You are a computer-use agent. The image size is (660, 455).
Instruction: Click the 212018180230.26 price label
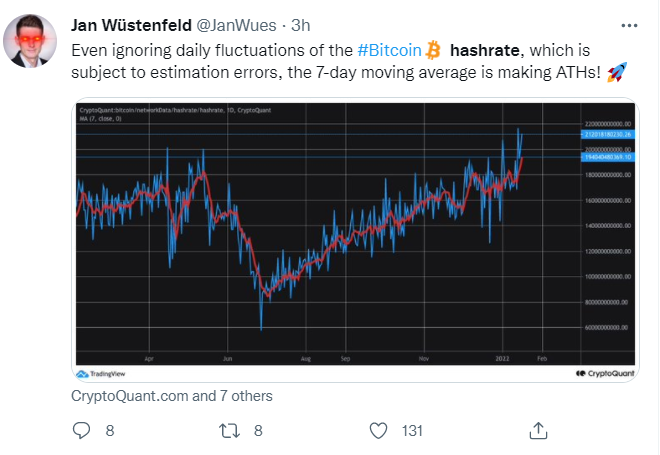coord(608,134)
